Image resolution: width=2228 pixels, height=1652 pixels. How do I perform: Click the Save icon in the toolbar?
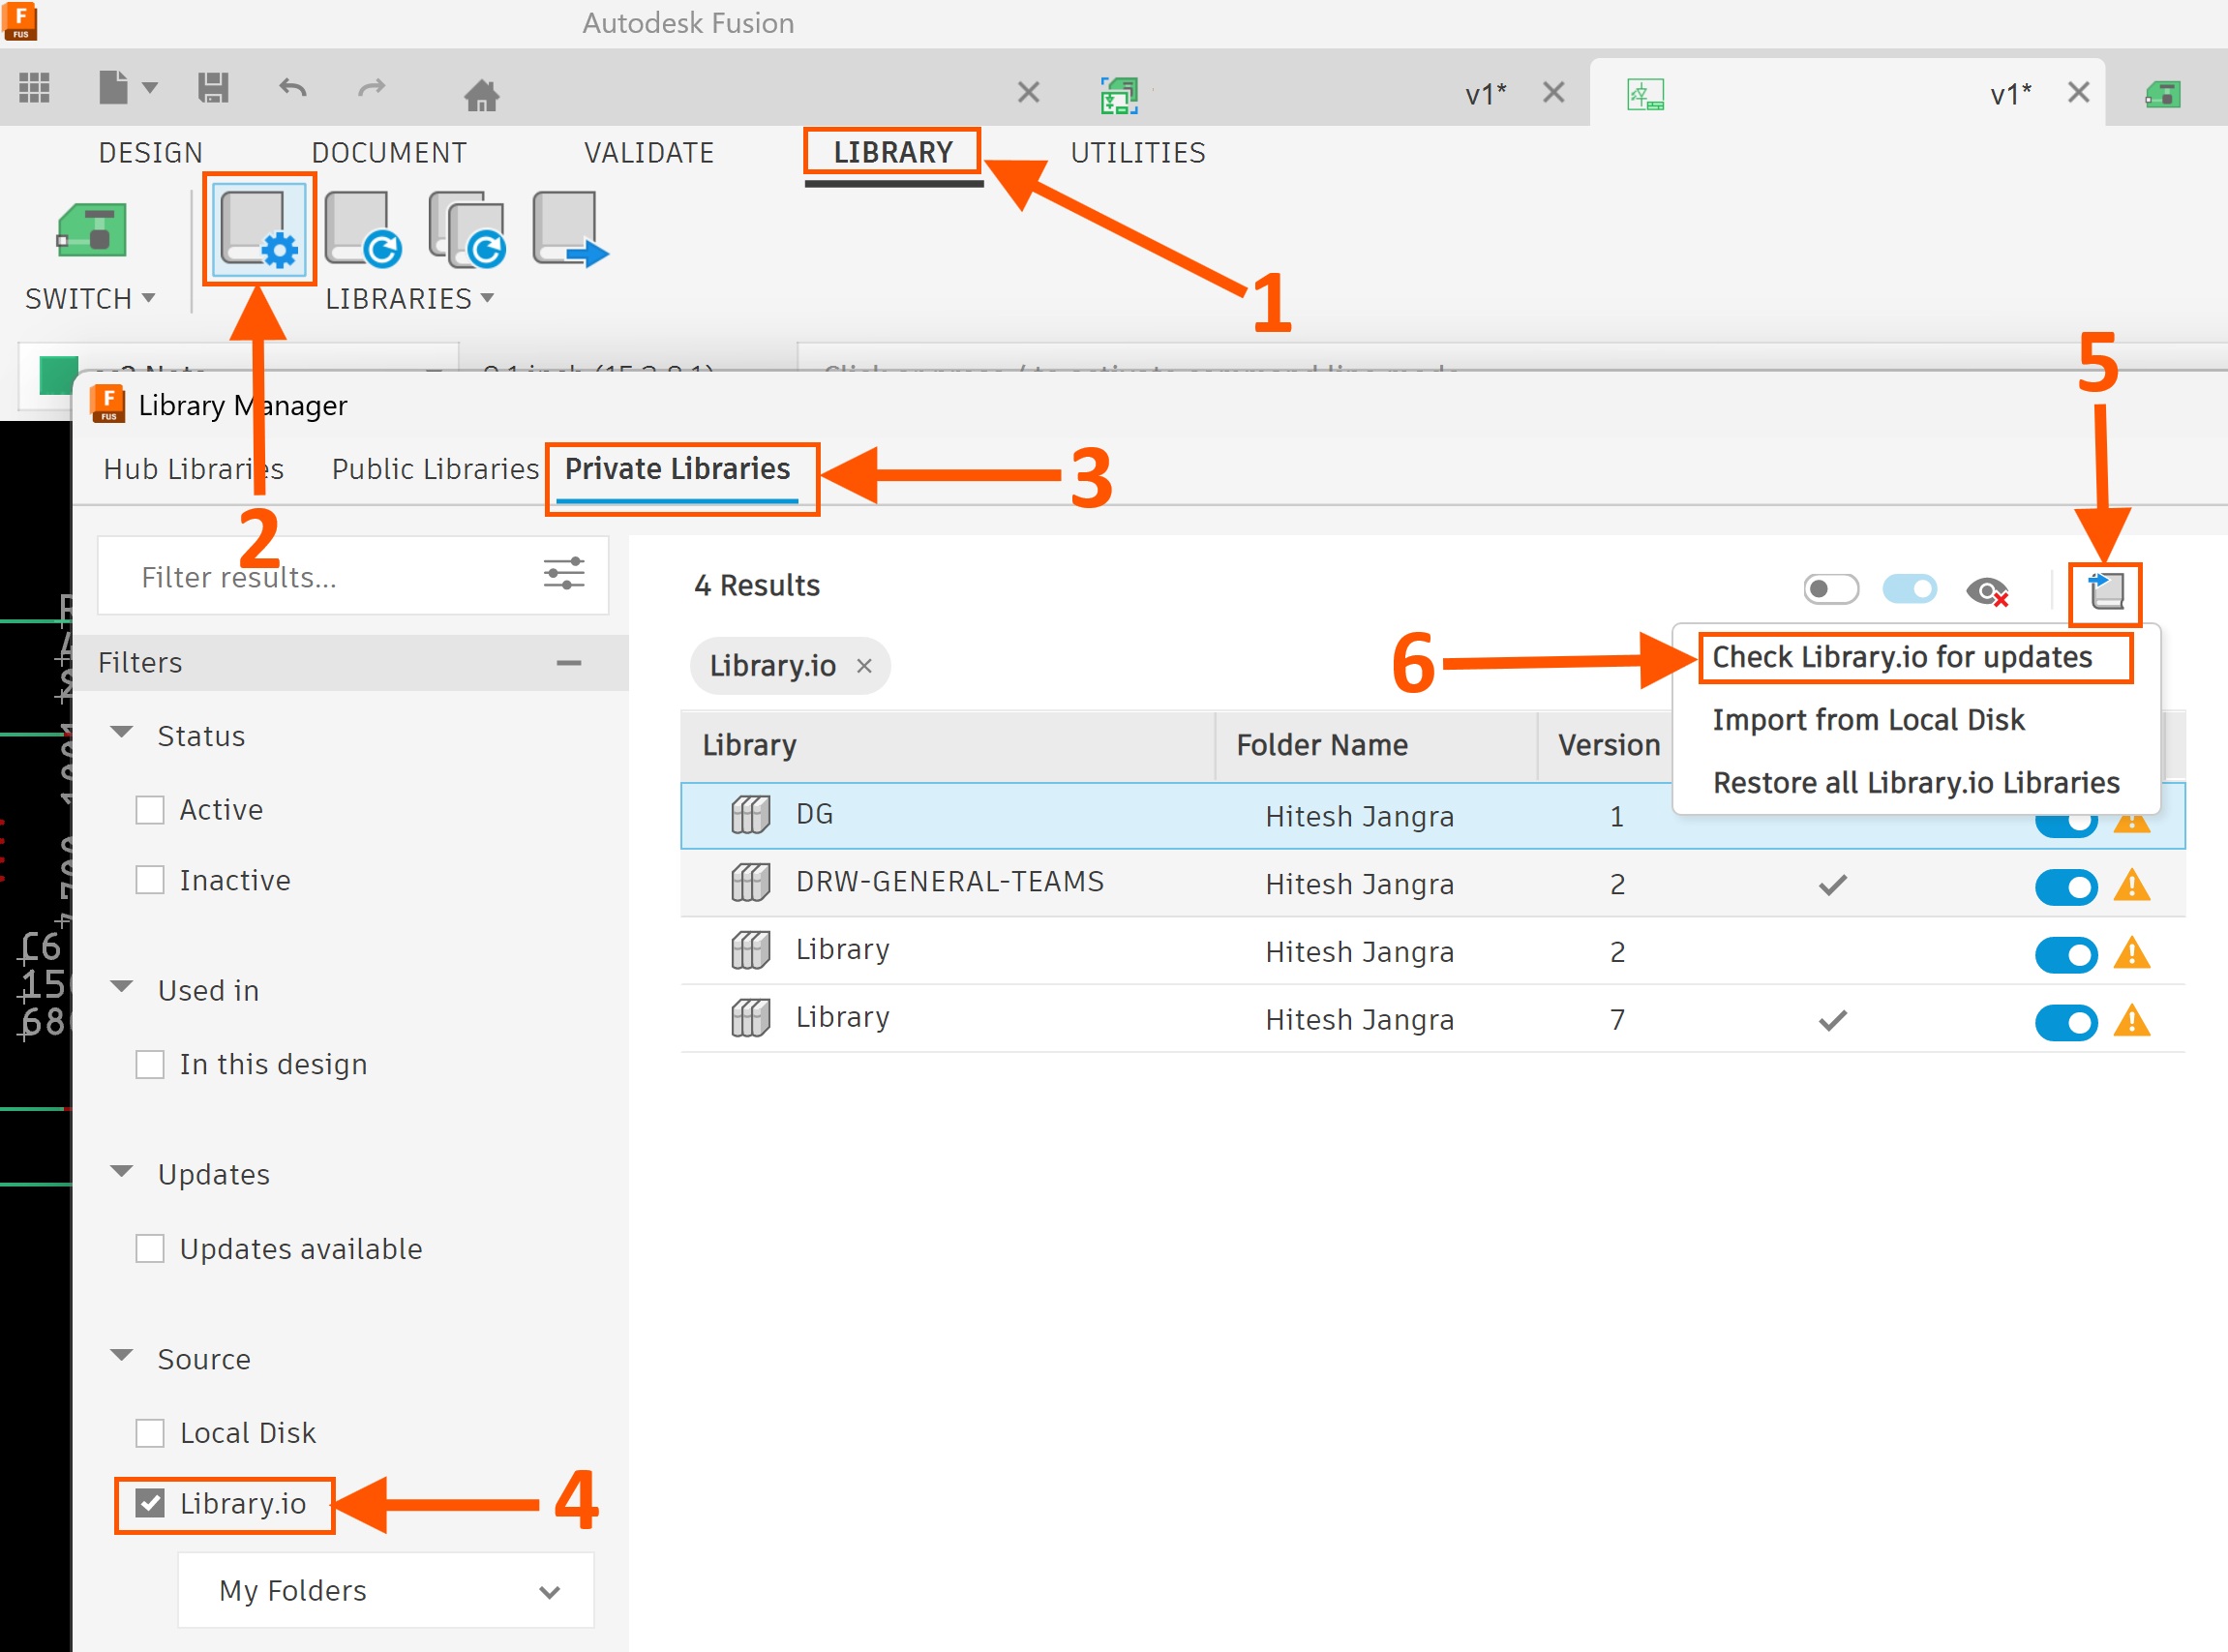click(x=213, y=88)
